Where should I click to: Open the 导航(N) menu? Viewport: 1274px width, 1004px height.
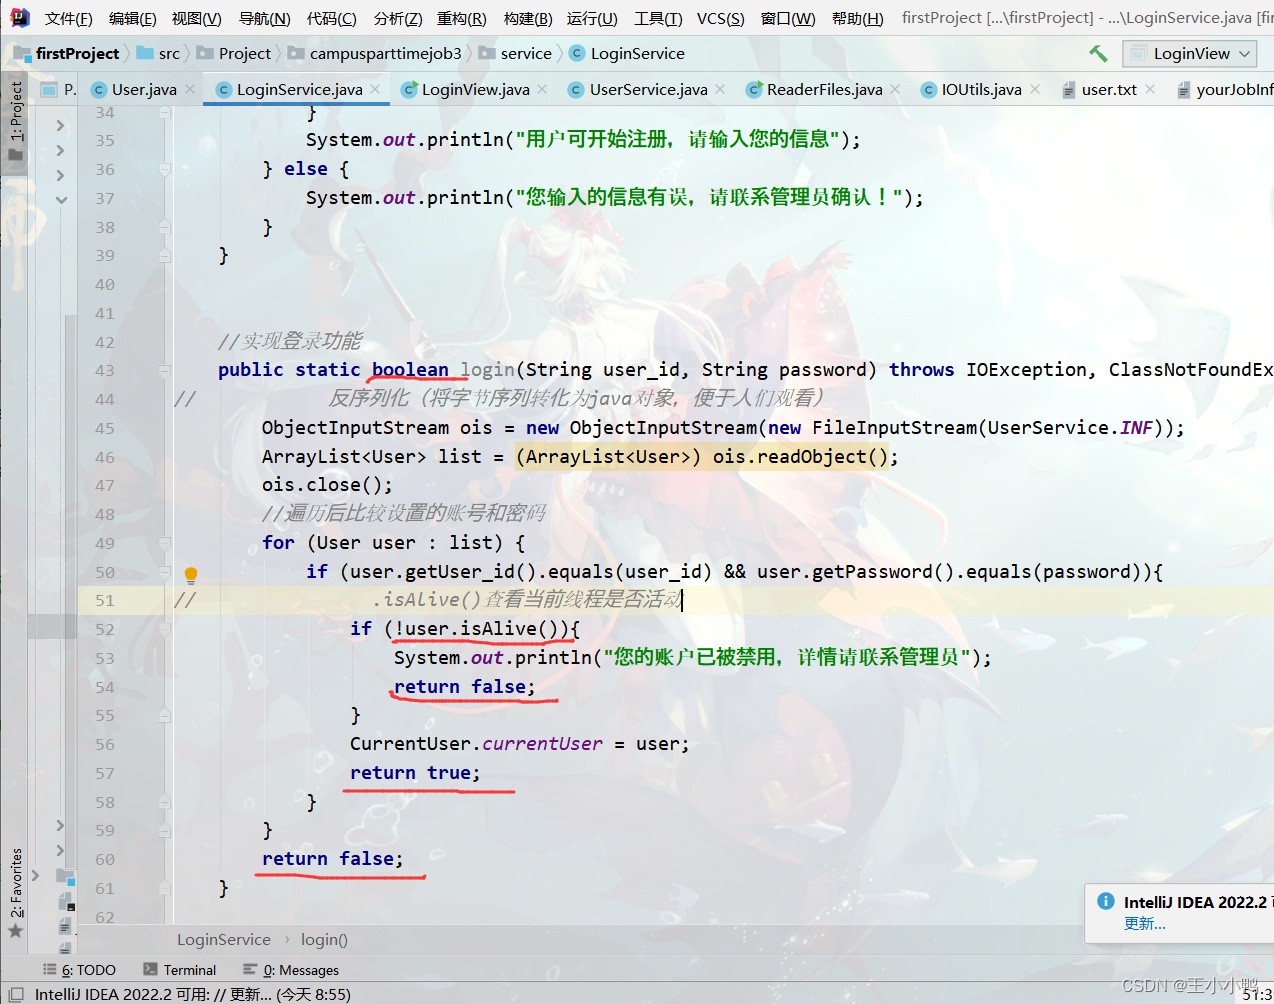tap(264, 18)
